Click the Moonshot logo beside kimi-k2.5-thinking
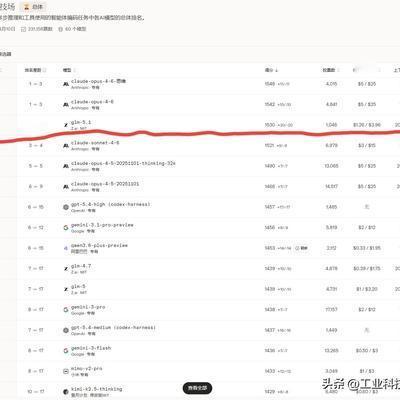This screenshot has width=400, height=400. coord(66,392)
